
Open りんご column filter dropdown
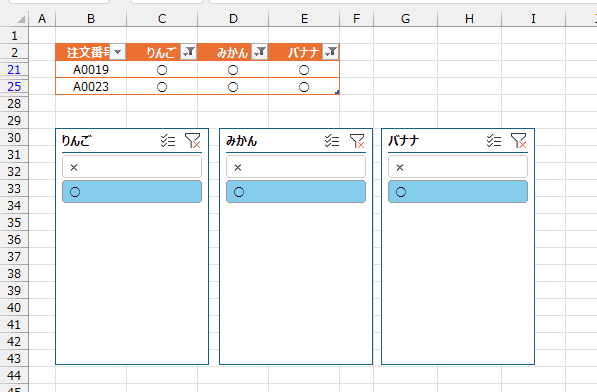click(189, 52)
